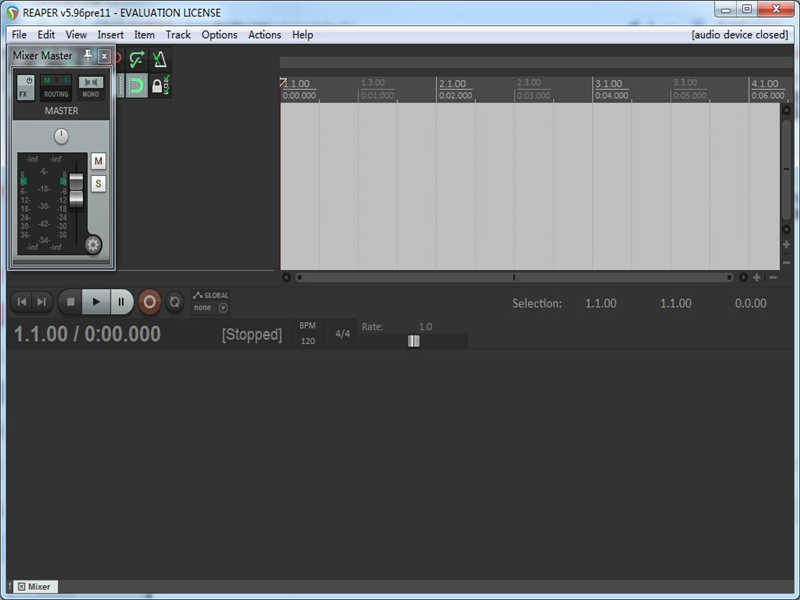Viewport: 800px width, 600px height.
Task: Click the [Stopped] status text
Action: point(252,335)
